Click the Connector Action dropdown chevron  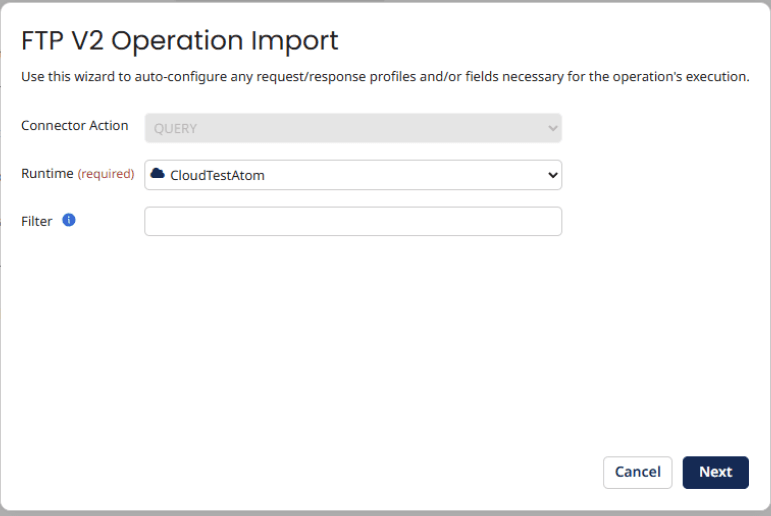(x=552, y=128)
